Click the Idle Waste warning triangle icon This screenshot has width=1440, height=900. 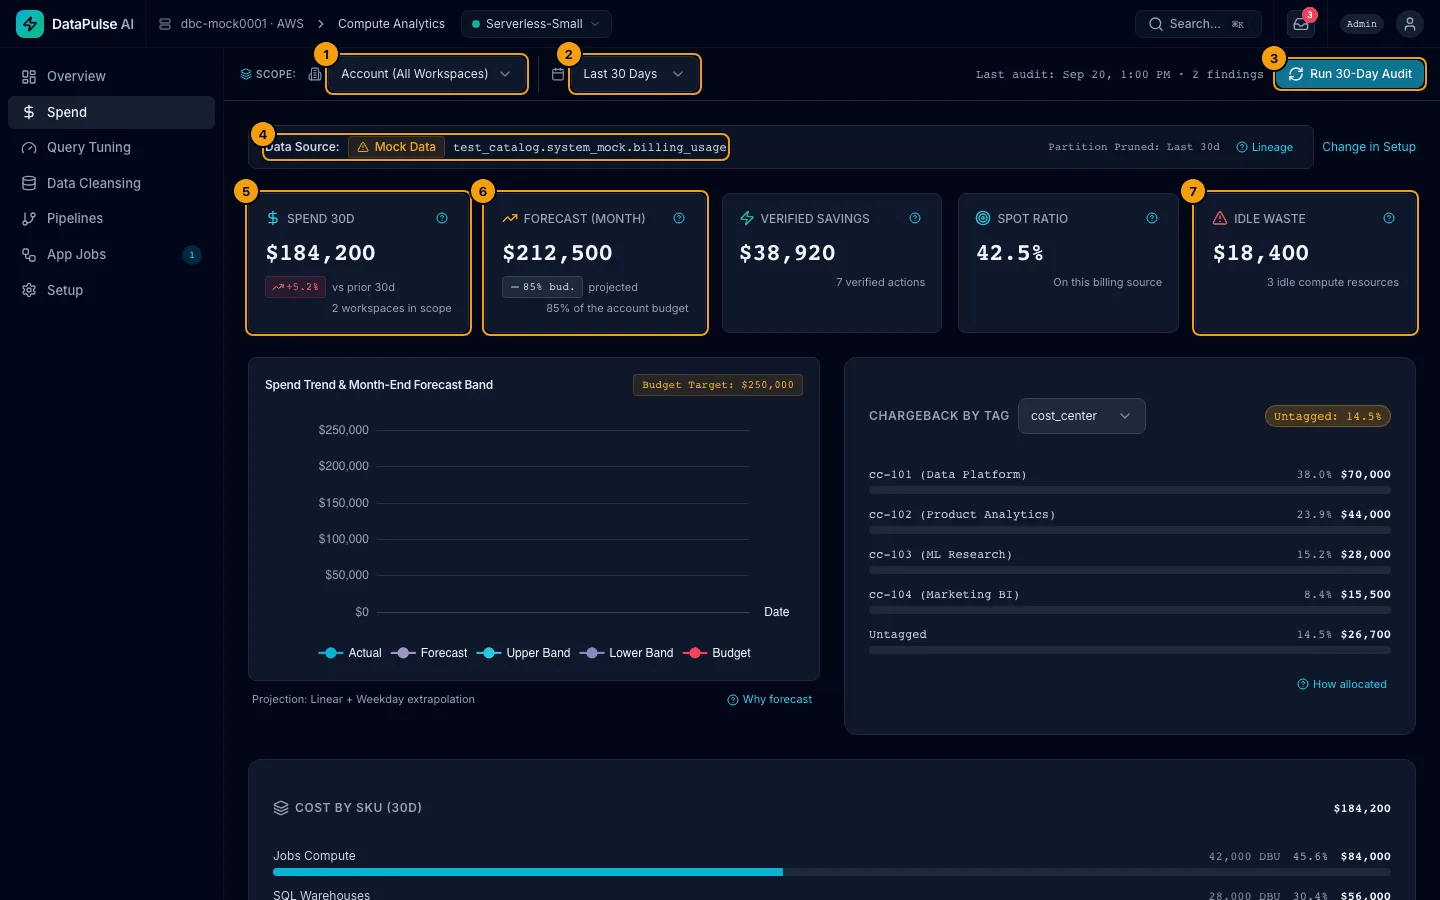(1220, 218)
